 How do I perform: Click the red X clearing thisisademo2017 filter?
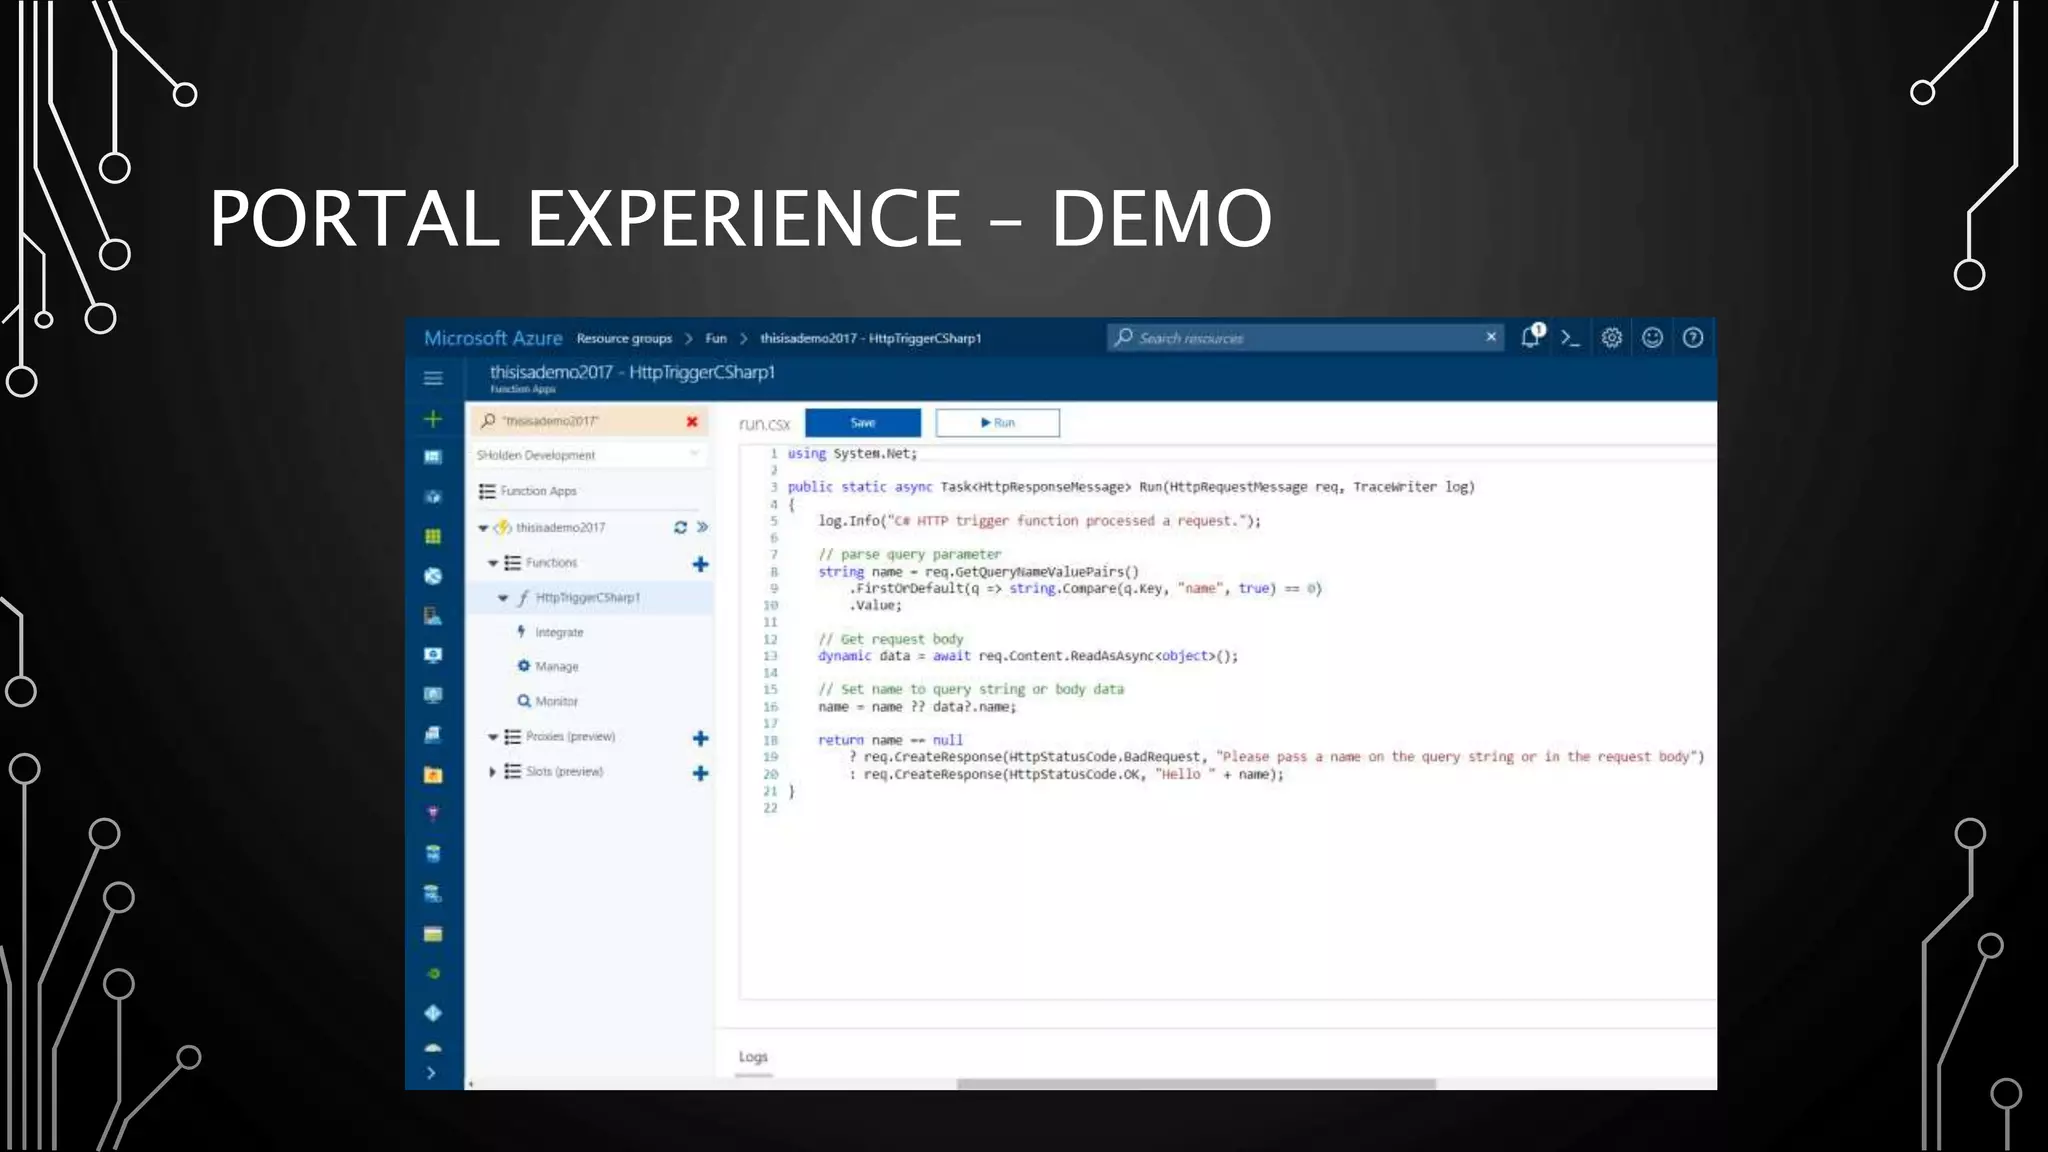(x=692, y=421)
